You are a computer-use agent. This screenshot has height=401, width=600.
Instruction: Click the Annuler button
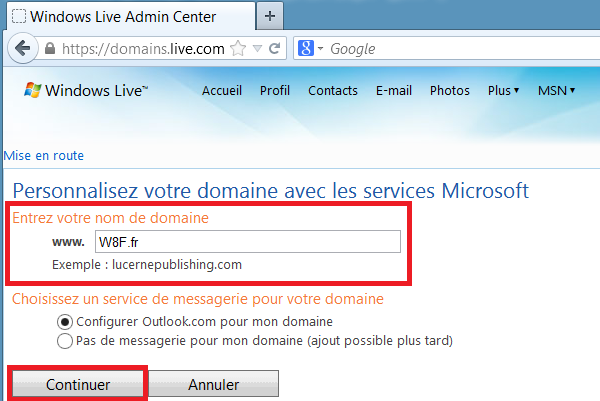214,384
